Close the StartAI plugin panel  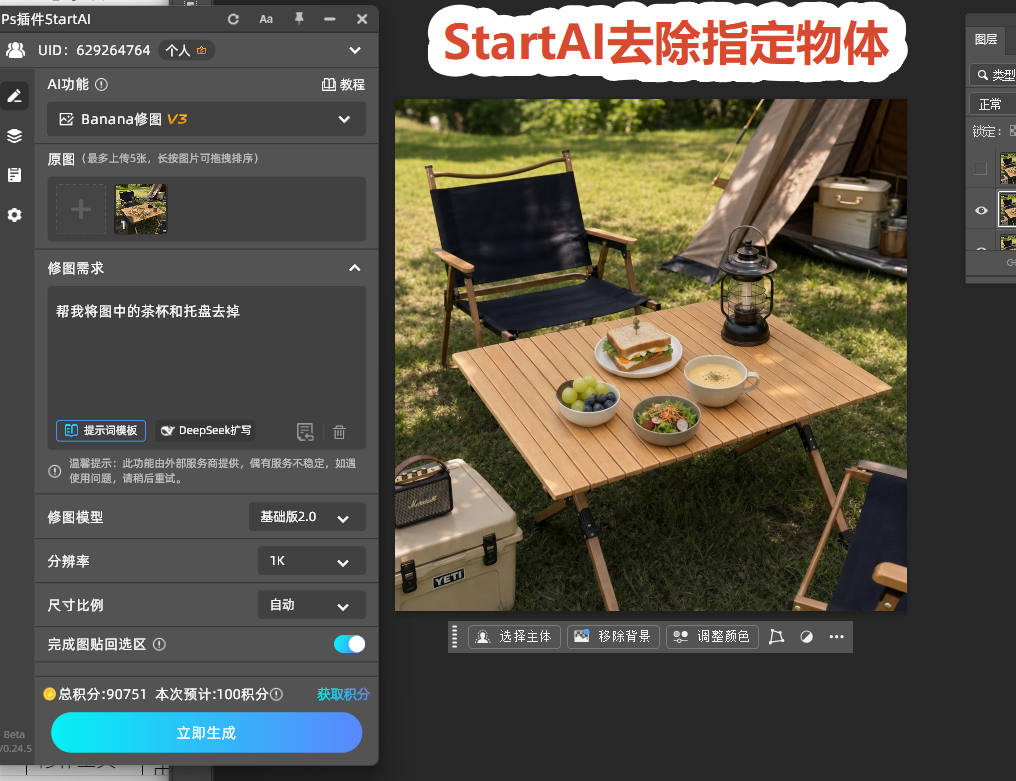[x=362, y=19]
